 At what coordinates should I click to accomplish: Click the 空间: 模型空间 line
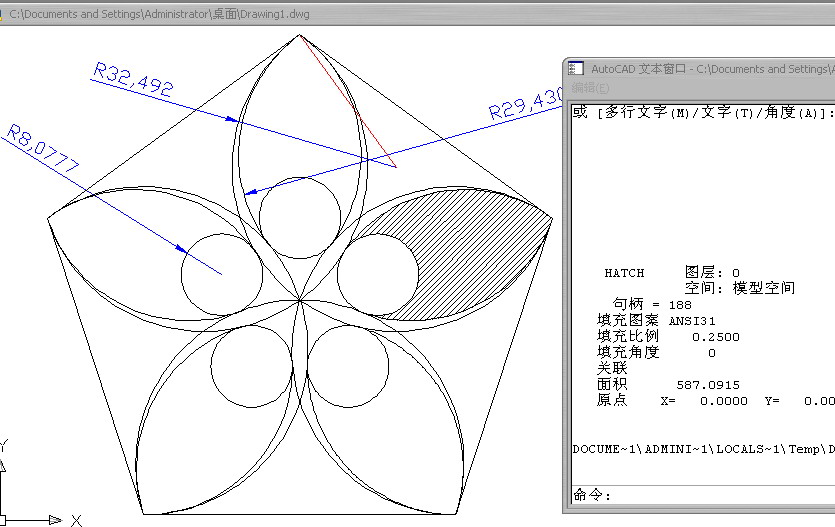click(x=740, y=288)
